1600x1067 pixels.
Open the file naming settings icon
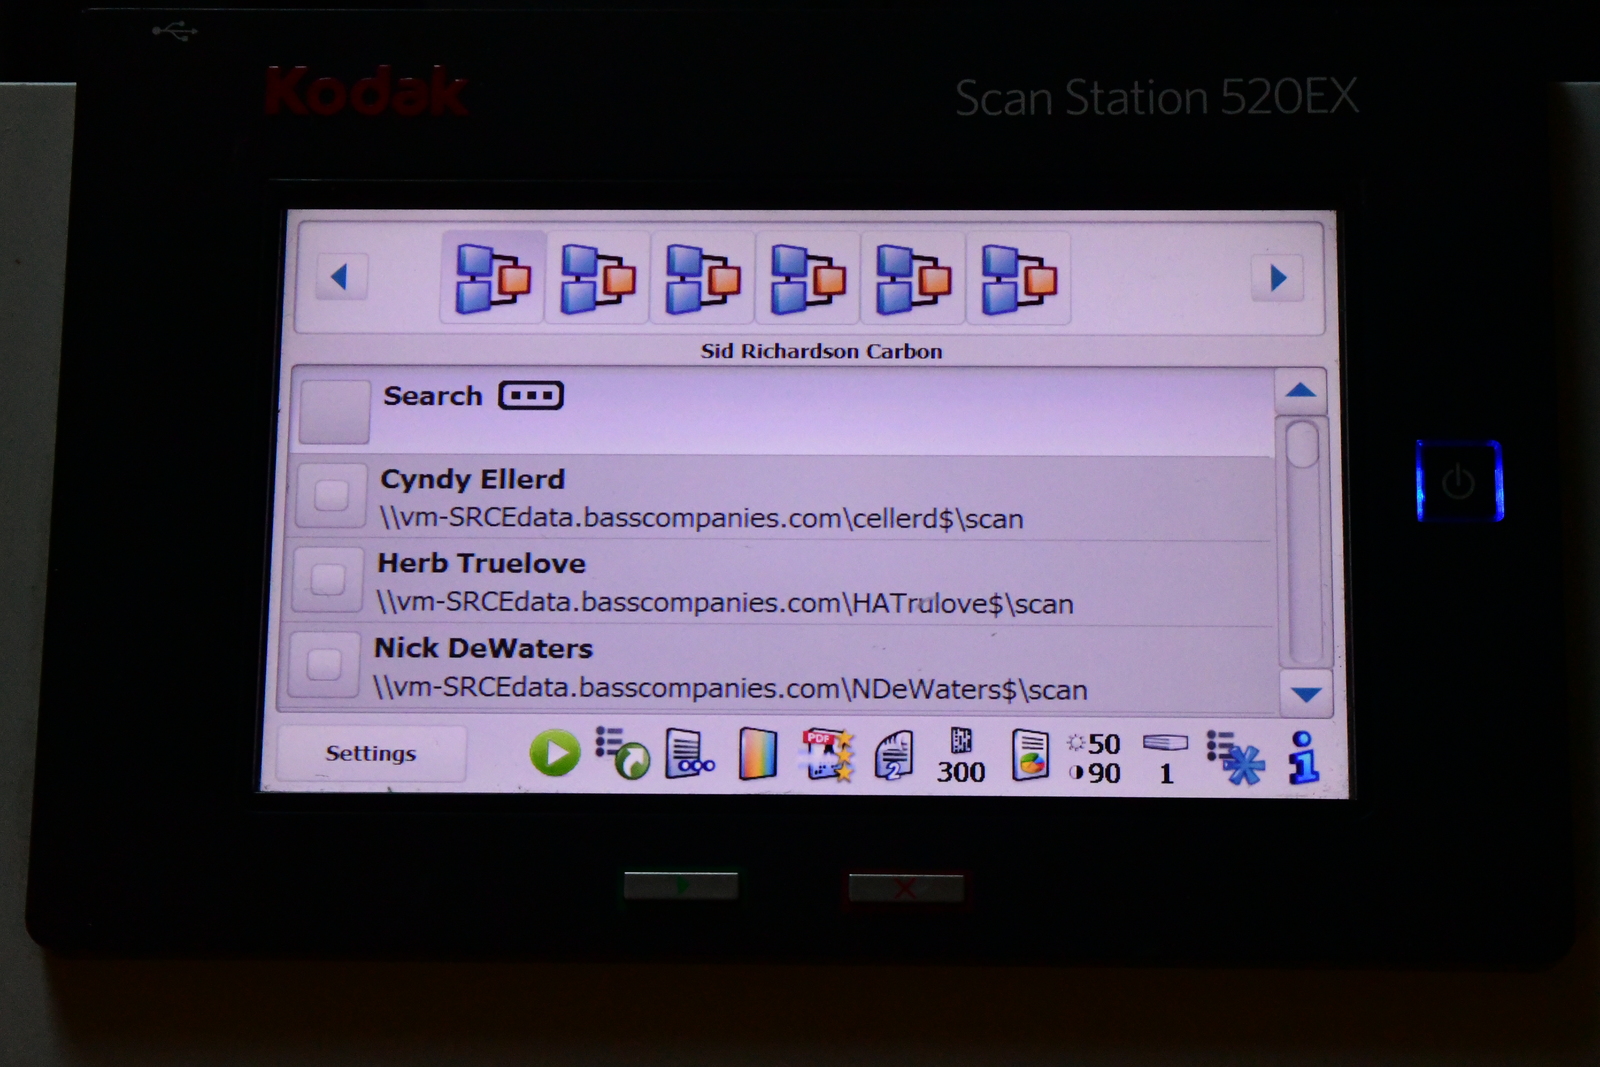[690, 754]
